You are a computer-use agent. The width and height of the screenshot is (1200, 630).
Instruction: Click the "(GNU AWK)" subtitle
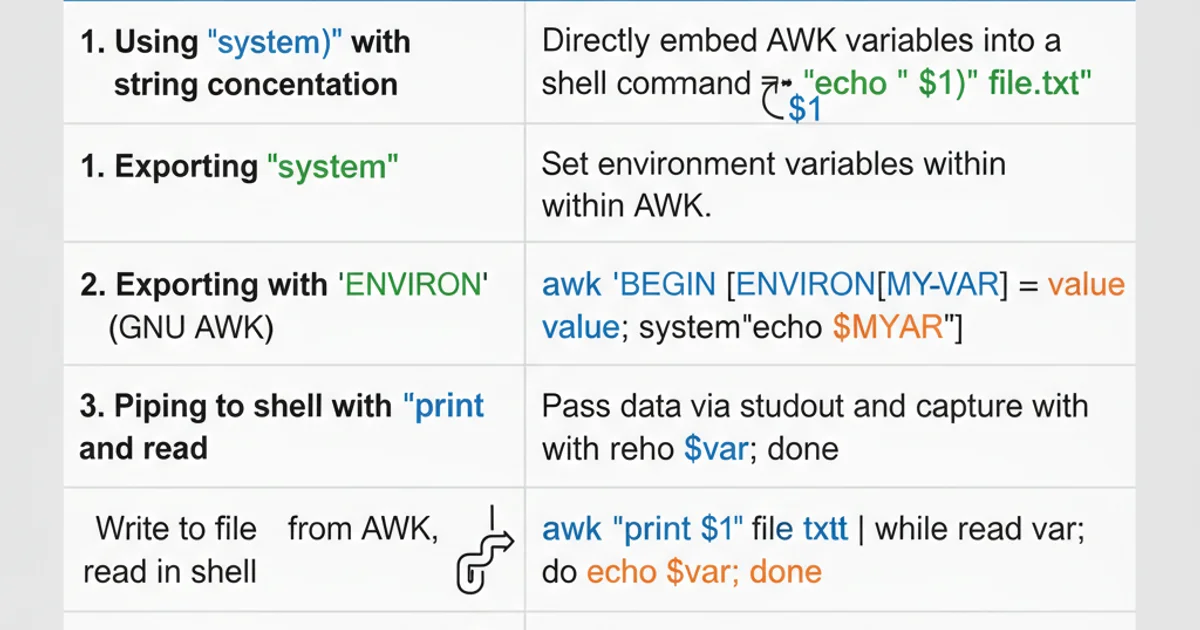click(x=190, y=328)
